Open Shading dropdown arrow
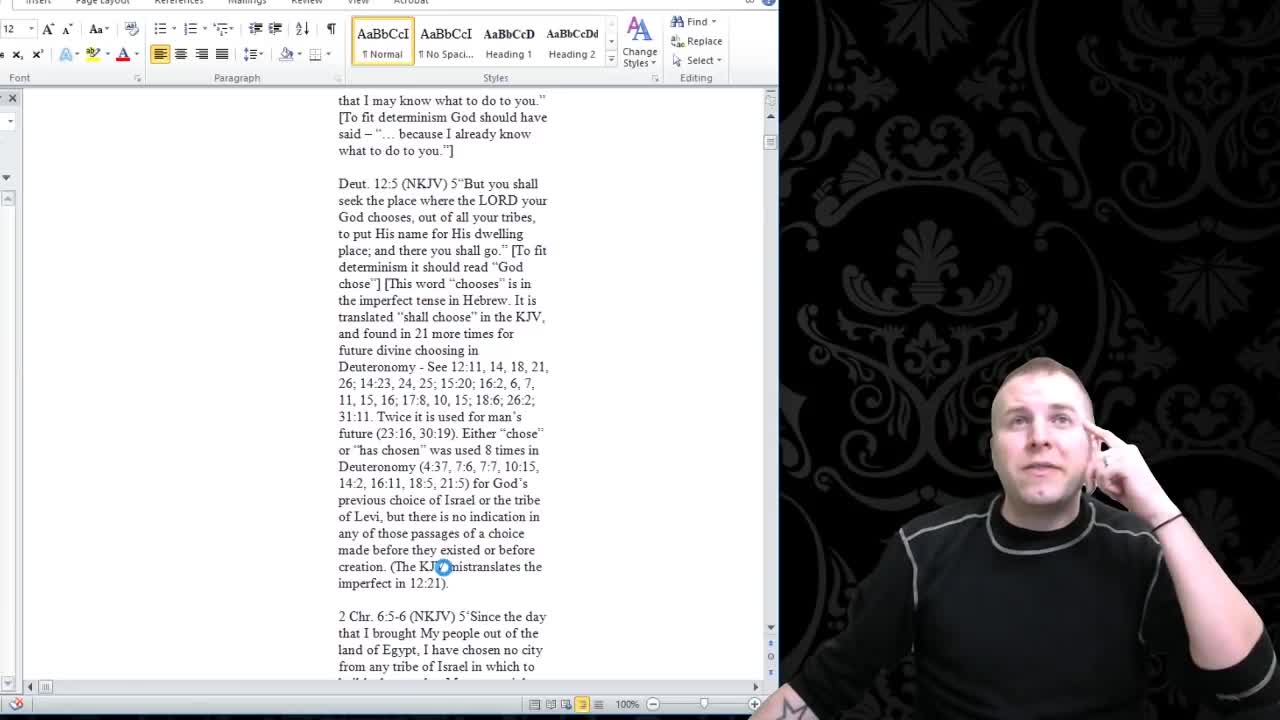 pos(298,54)
